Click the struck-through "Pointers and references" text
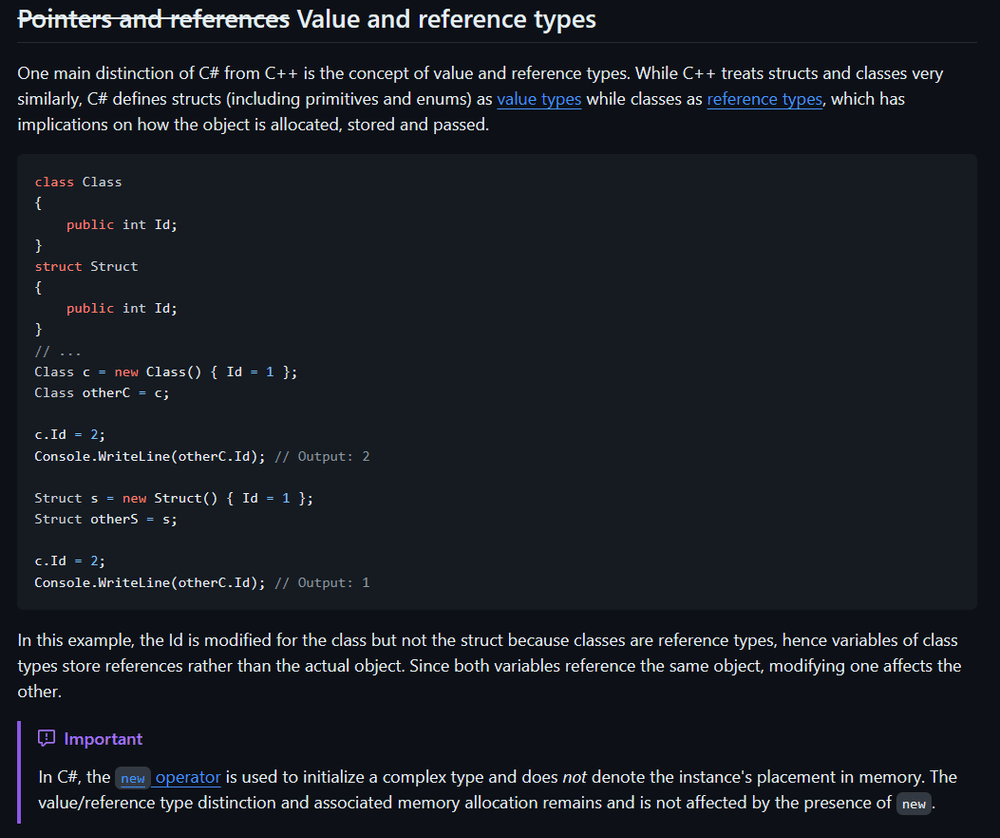 [153, 19]
